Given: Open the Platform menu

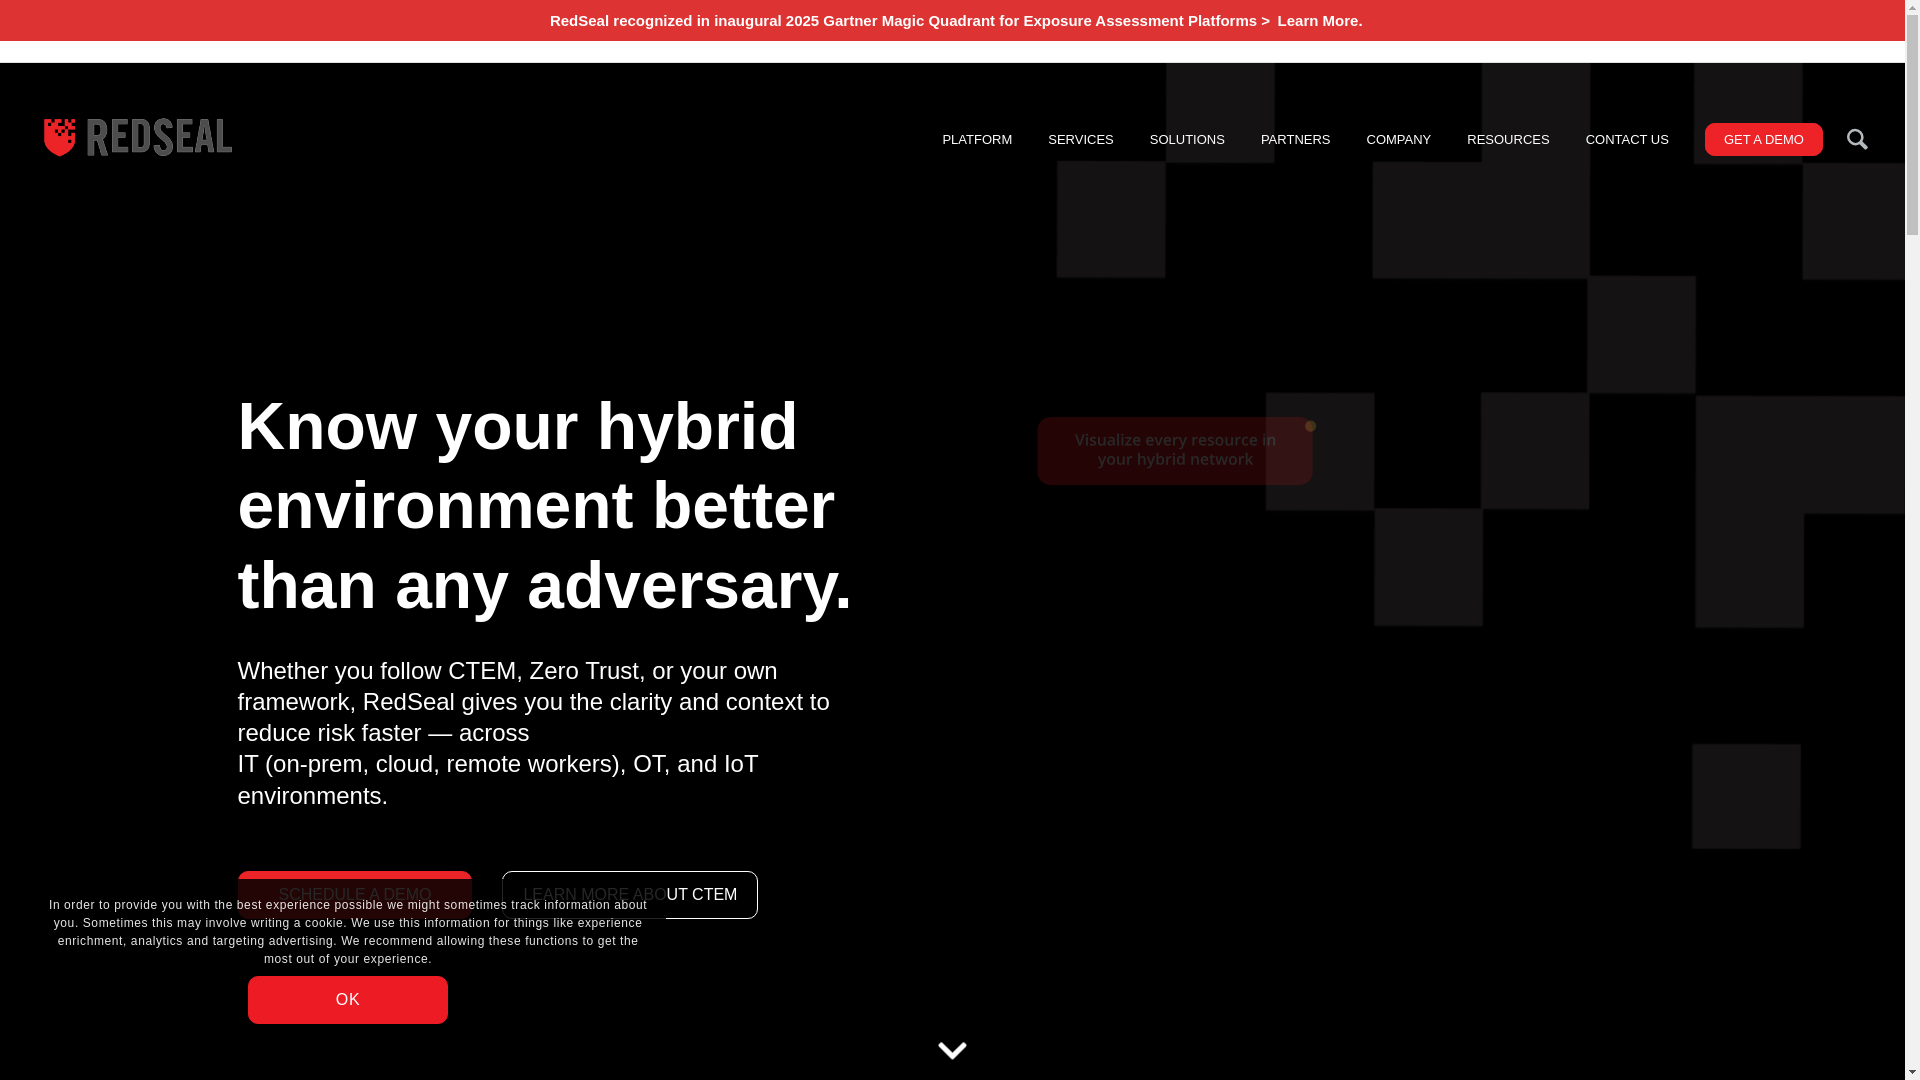Looking at the screenshot, I should pyautogui.click(x=977, y=140).
